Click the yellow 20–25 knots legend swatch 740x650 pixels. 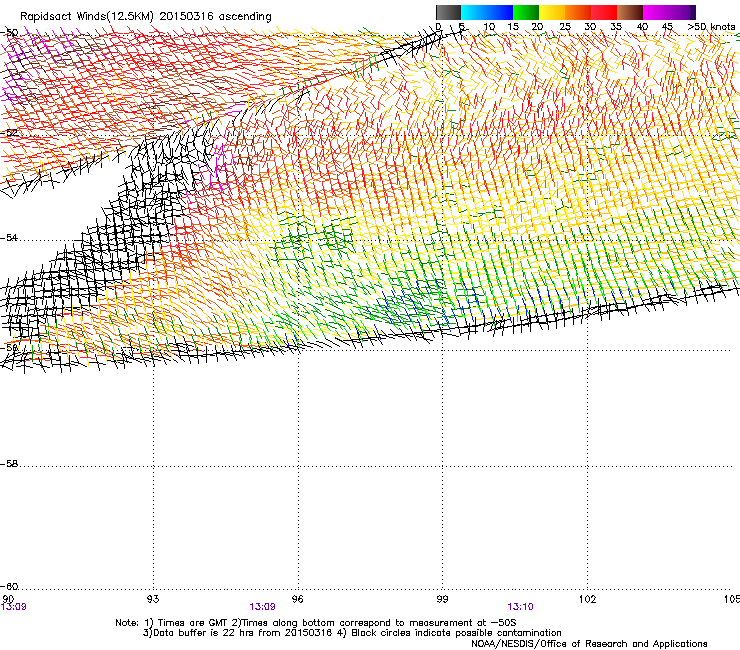tap(552, 12)
